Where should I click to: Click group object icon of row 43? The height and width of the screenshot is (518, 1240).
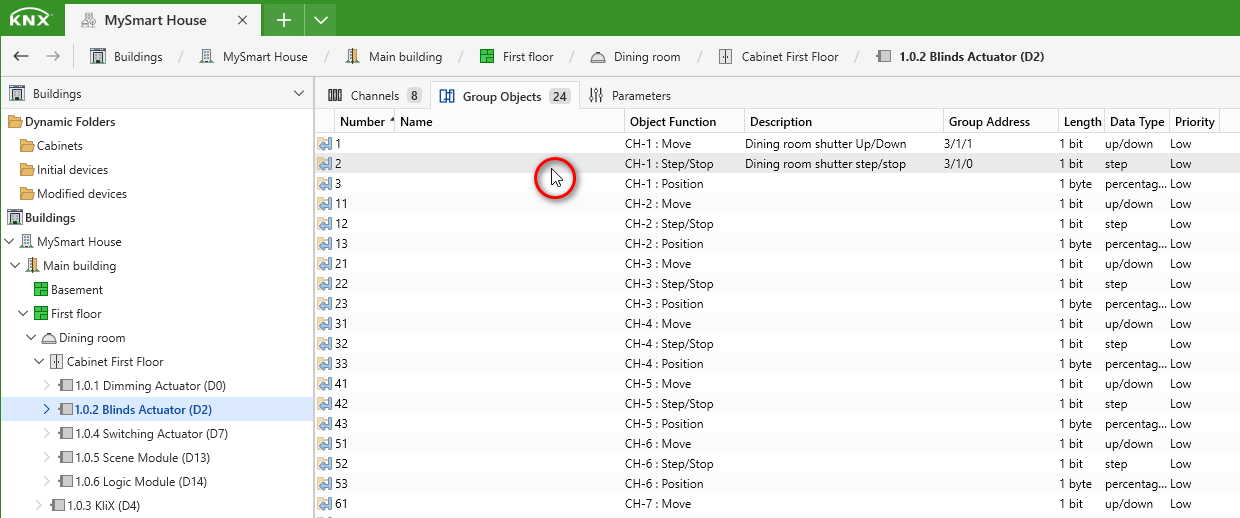[325, 424]
